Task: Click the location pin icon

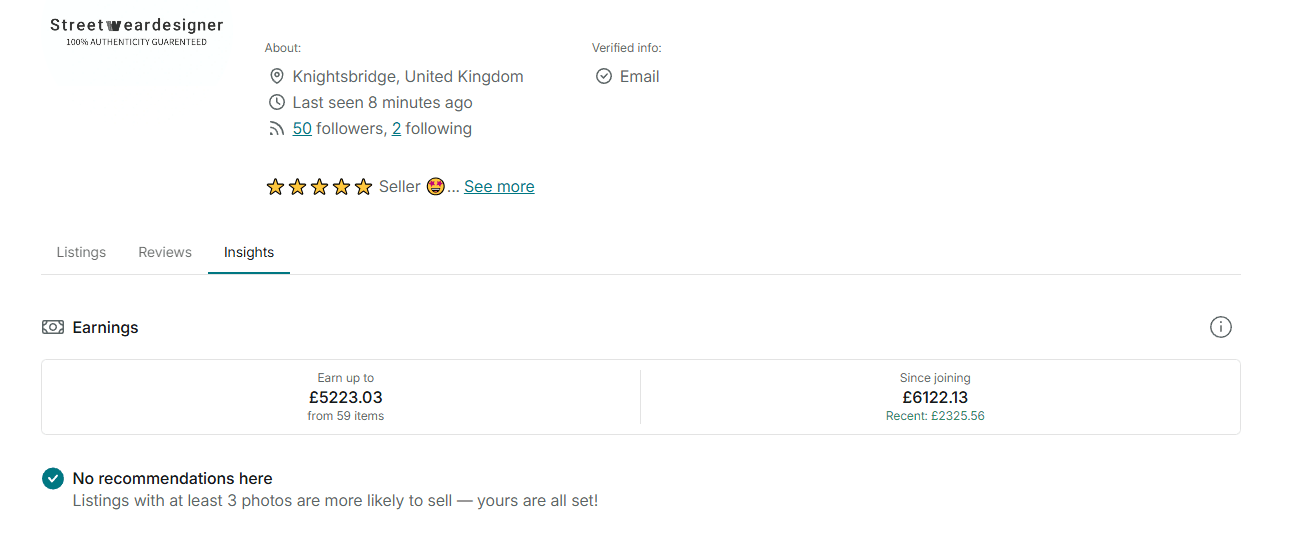Action: 277,76
